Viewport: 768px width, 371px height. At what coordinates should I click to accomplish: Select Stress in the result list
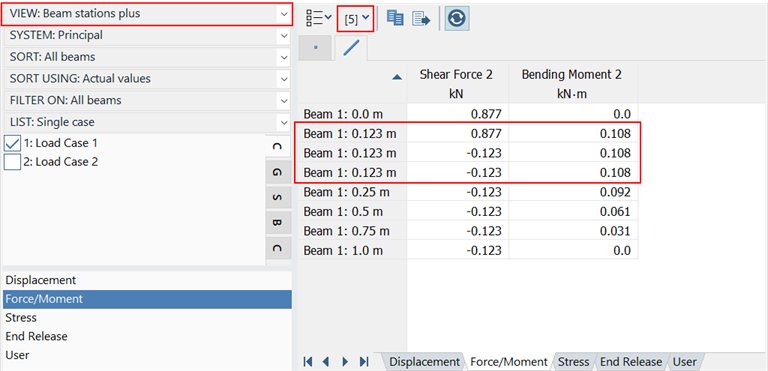[x=147, y=318]
